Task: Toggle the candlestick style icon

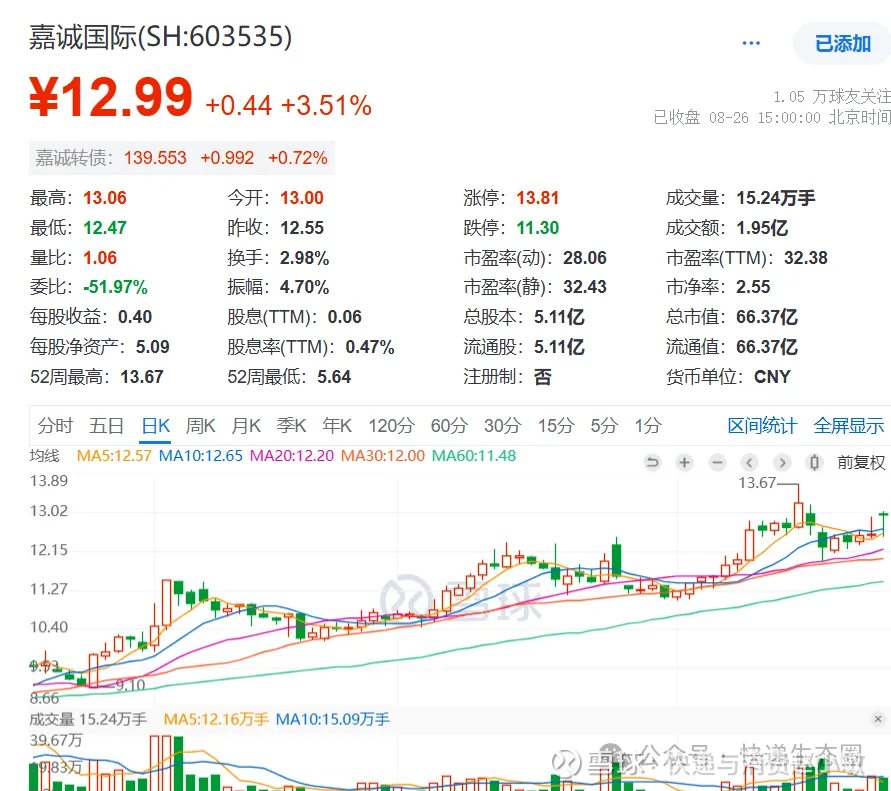Action: click(814, 463)
